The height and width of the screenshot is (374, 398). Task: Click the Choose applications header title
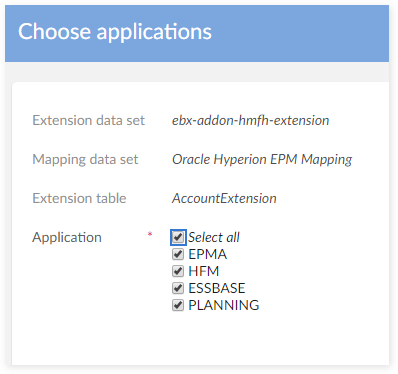(115, 32)
